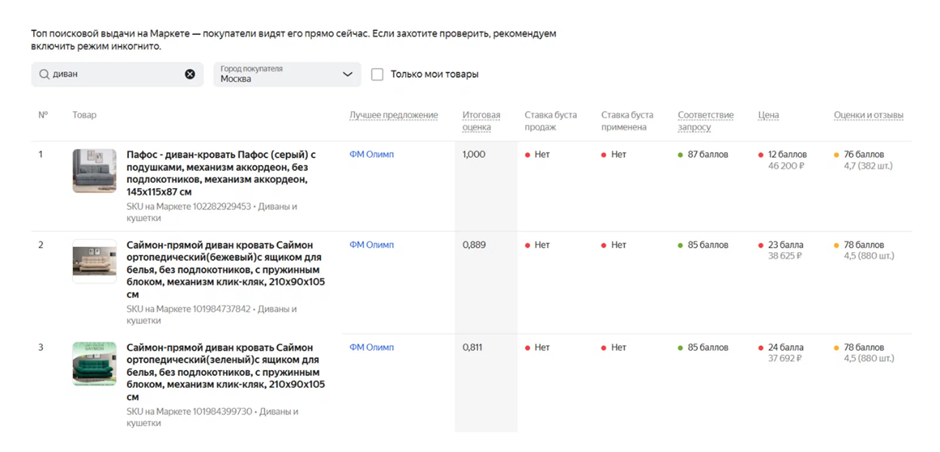The width and height of the screenshot is (940, 452).
Task: Tick the Только мои товары checkbox
Action: (x=377, y=74)
